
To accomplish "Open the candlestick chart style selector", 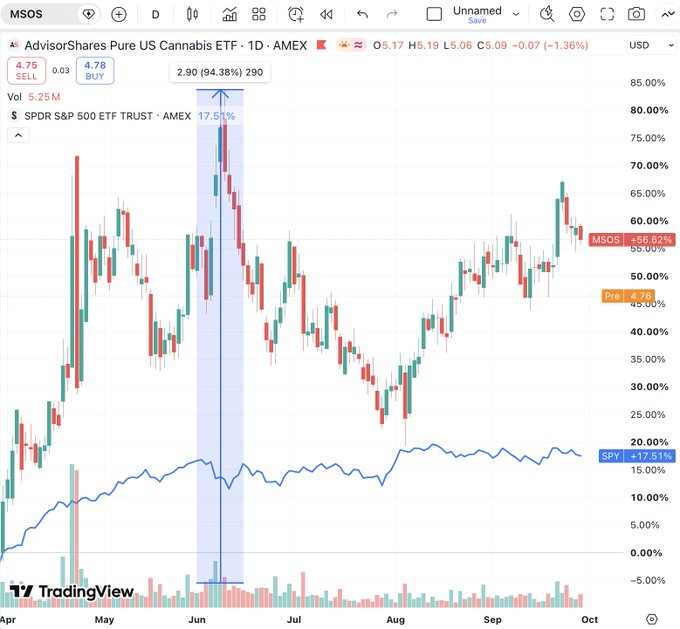I will click(x=192, y=14).
